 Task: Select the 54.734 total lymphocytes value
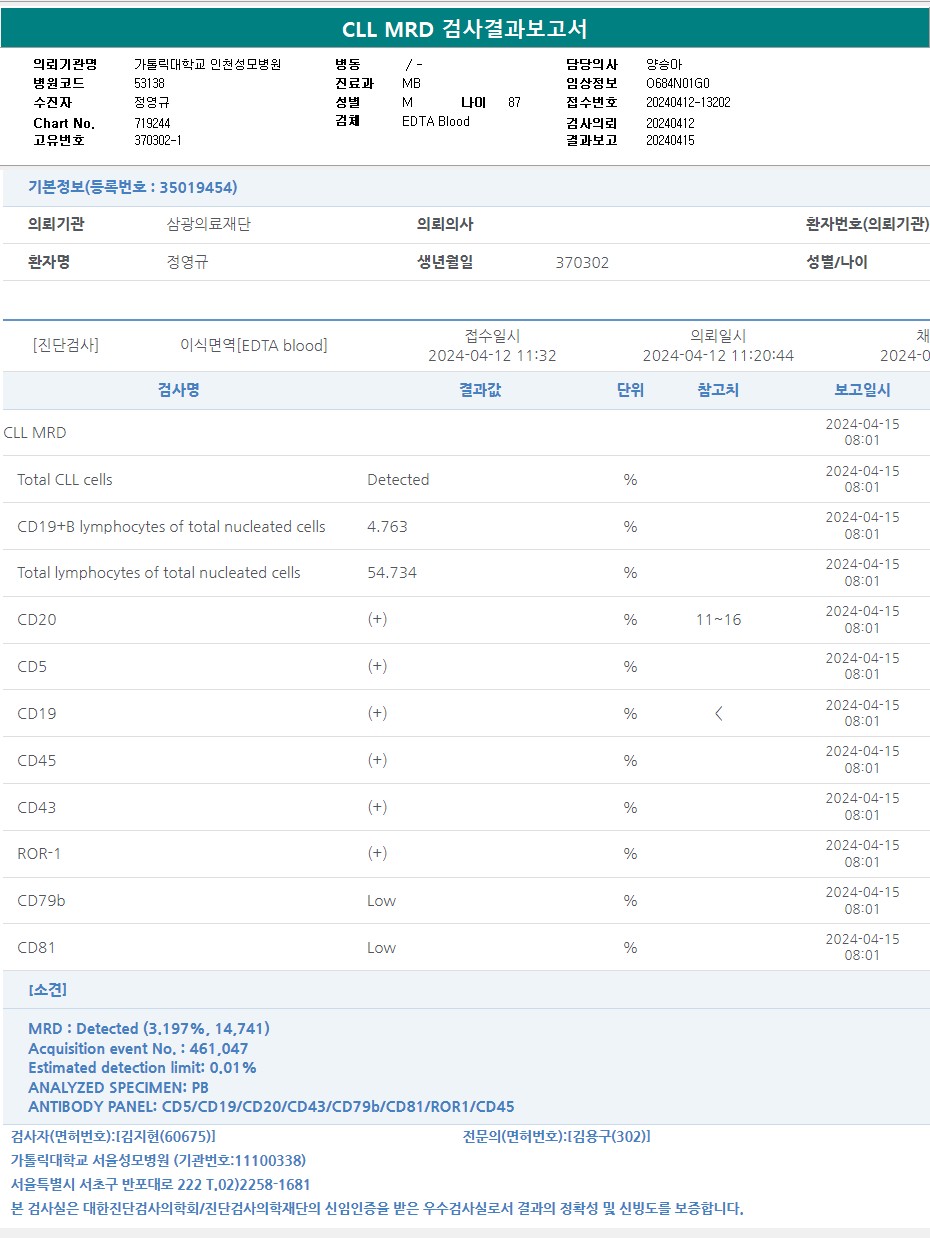click(x=392, y=573)
